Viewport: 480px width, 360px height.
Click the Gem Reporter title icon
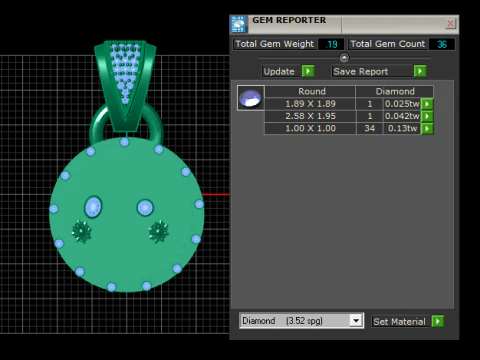(x=239, y=24)
